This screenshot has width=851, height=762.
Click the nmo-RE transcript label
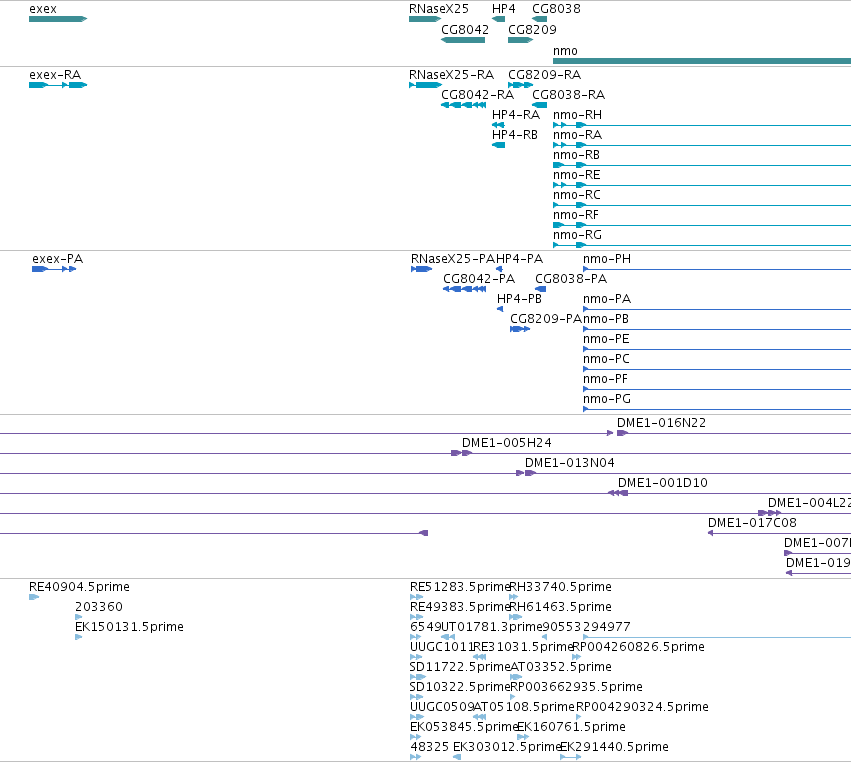pyautogui.click(x=576, y=175)
